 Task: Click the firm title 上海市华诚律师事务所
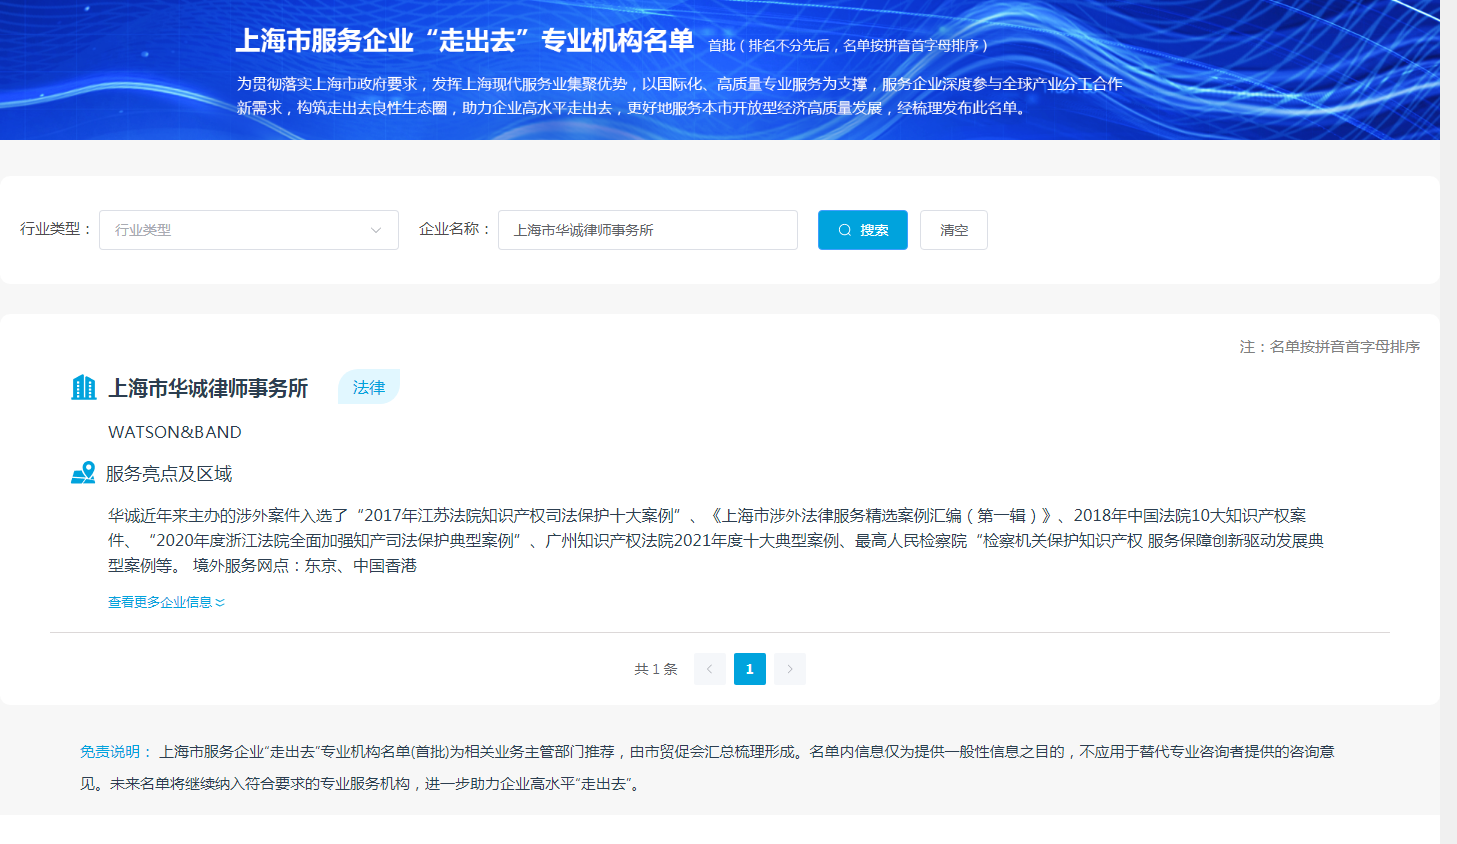(x=208, y=388)
